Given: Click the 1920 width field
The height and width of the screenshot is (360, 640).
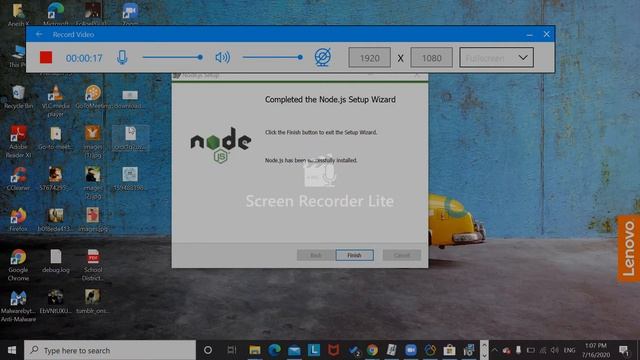Looking at the screenshot, I should pos(369,58).
